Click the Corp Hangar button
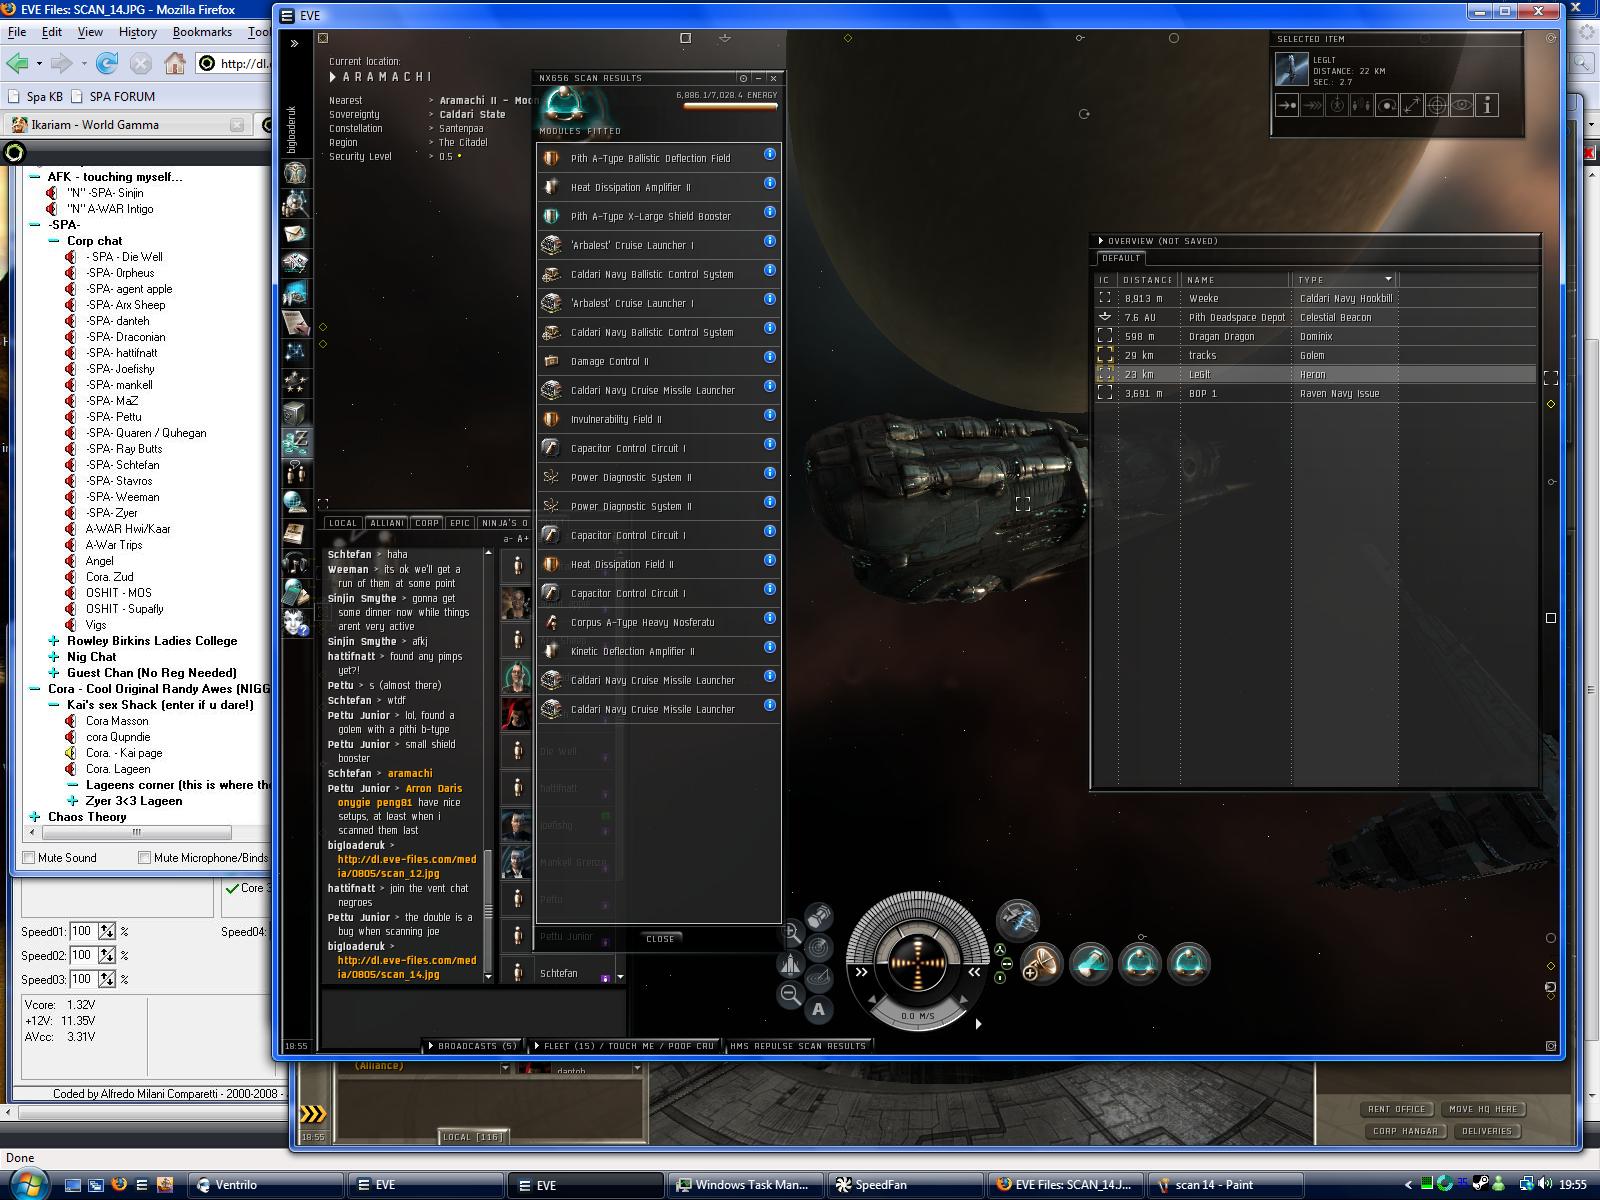The height and width of the screenshot is (1200, 1600). click(x=1405, y=1131)
